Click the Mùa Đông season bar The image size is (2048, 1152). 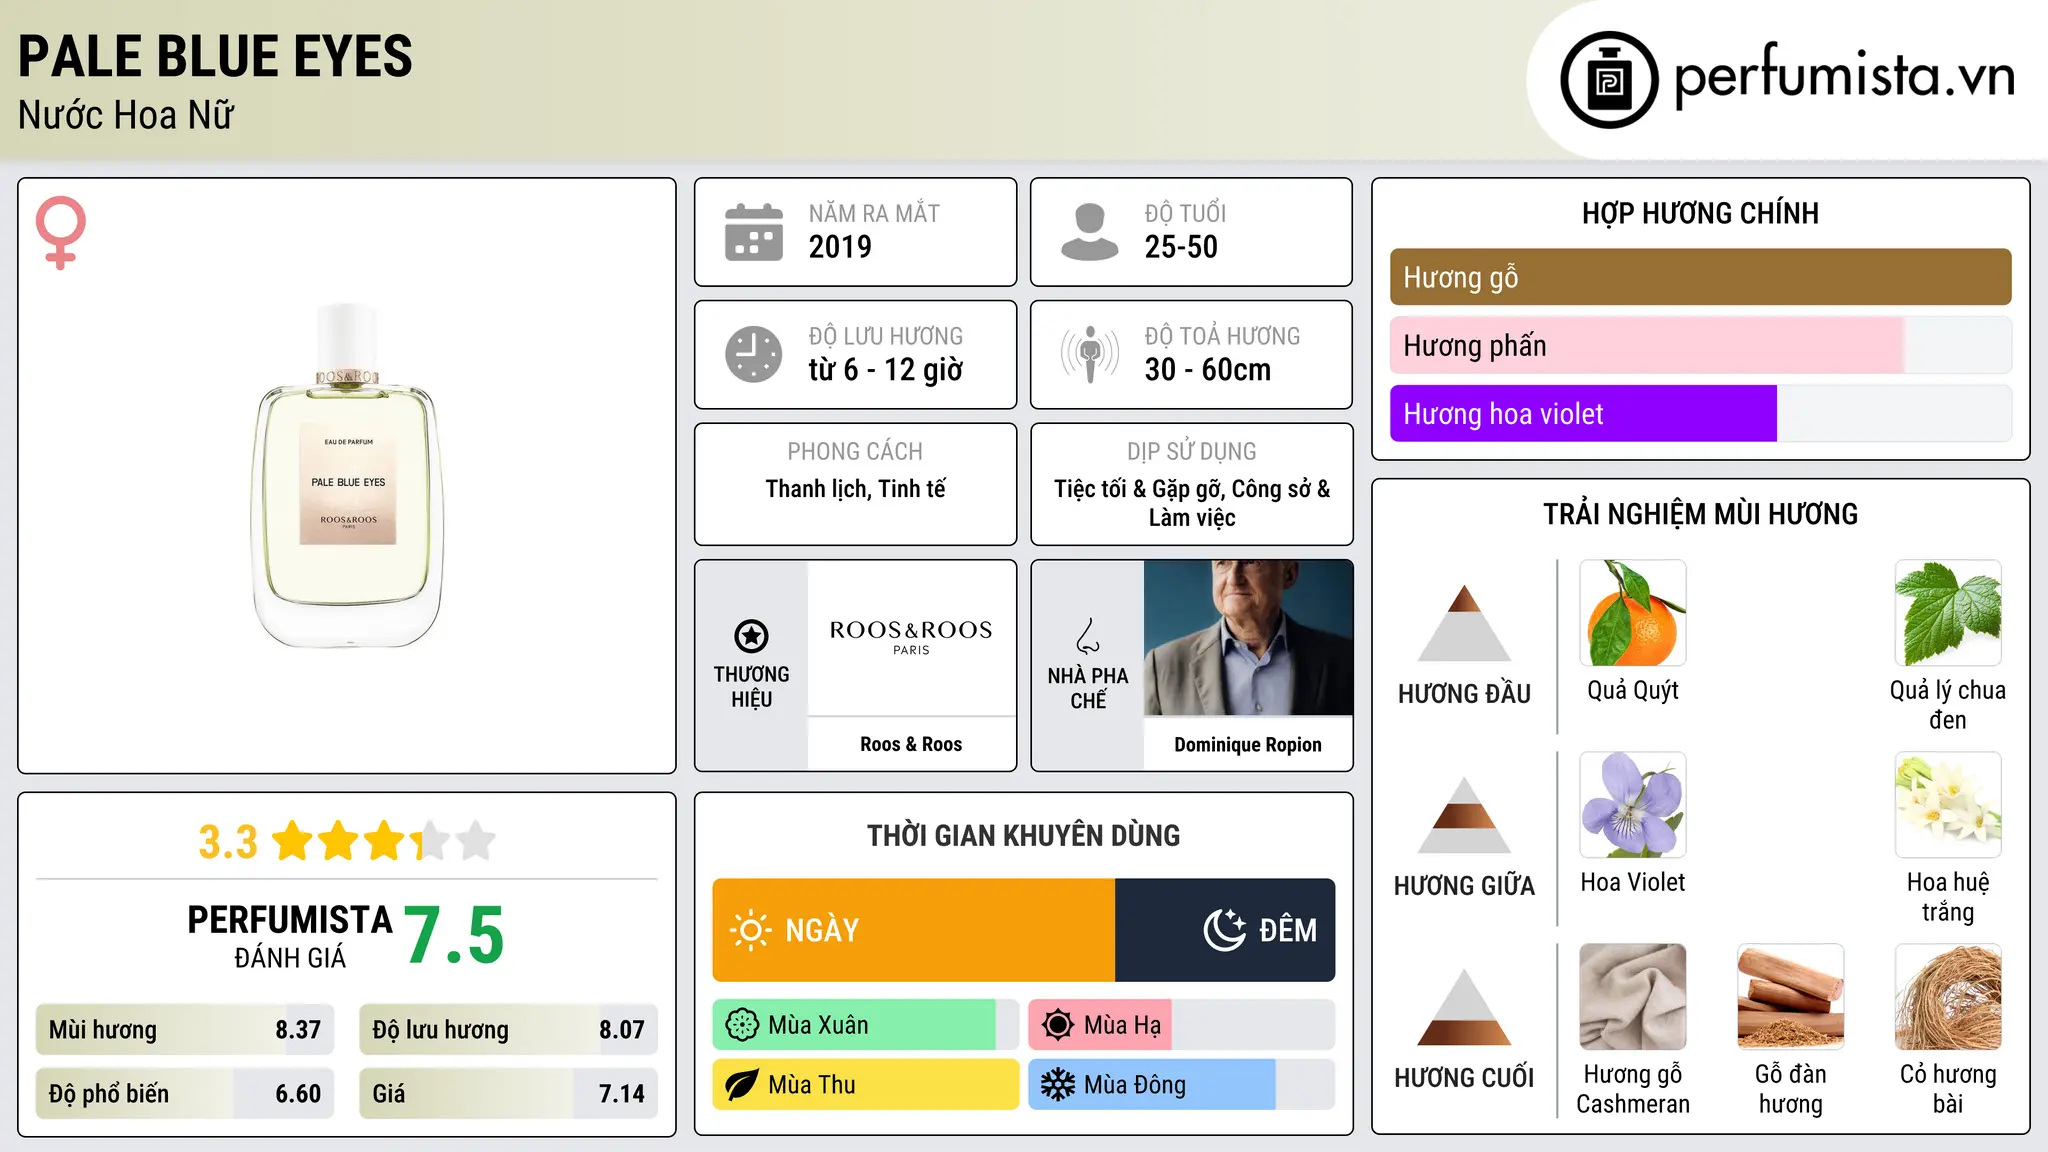pyautogui.click(x=1182, y=1085)
